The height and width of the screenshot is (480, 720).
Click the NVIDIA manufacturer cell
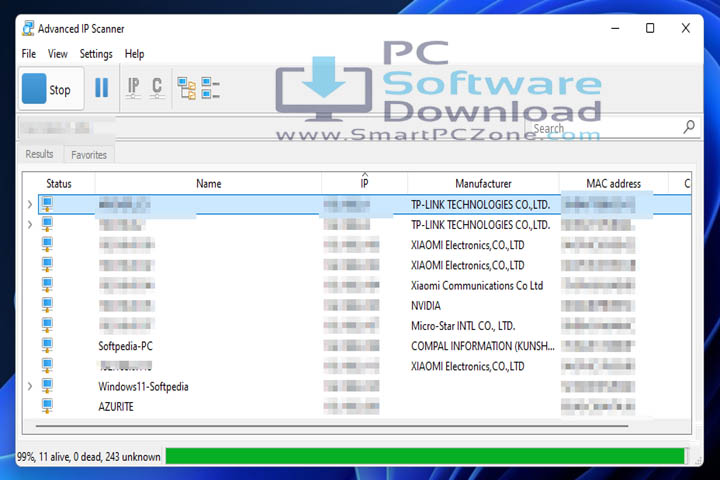pyautogui.click(x=426, y=305)
